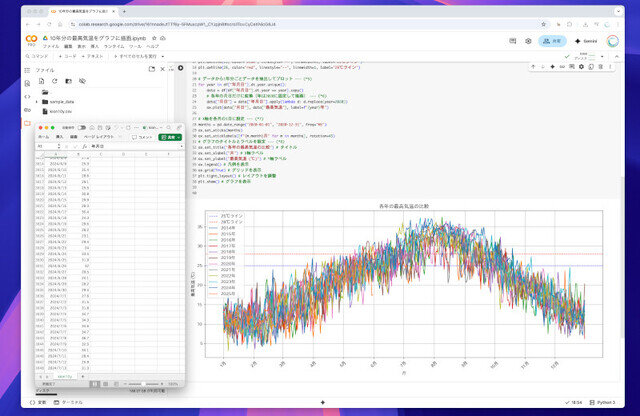Open the find and replace sidebar icon
The width and height of the screenshot is (640, 416).
tap(27, 83)
